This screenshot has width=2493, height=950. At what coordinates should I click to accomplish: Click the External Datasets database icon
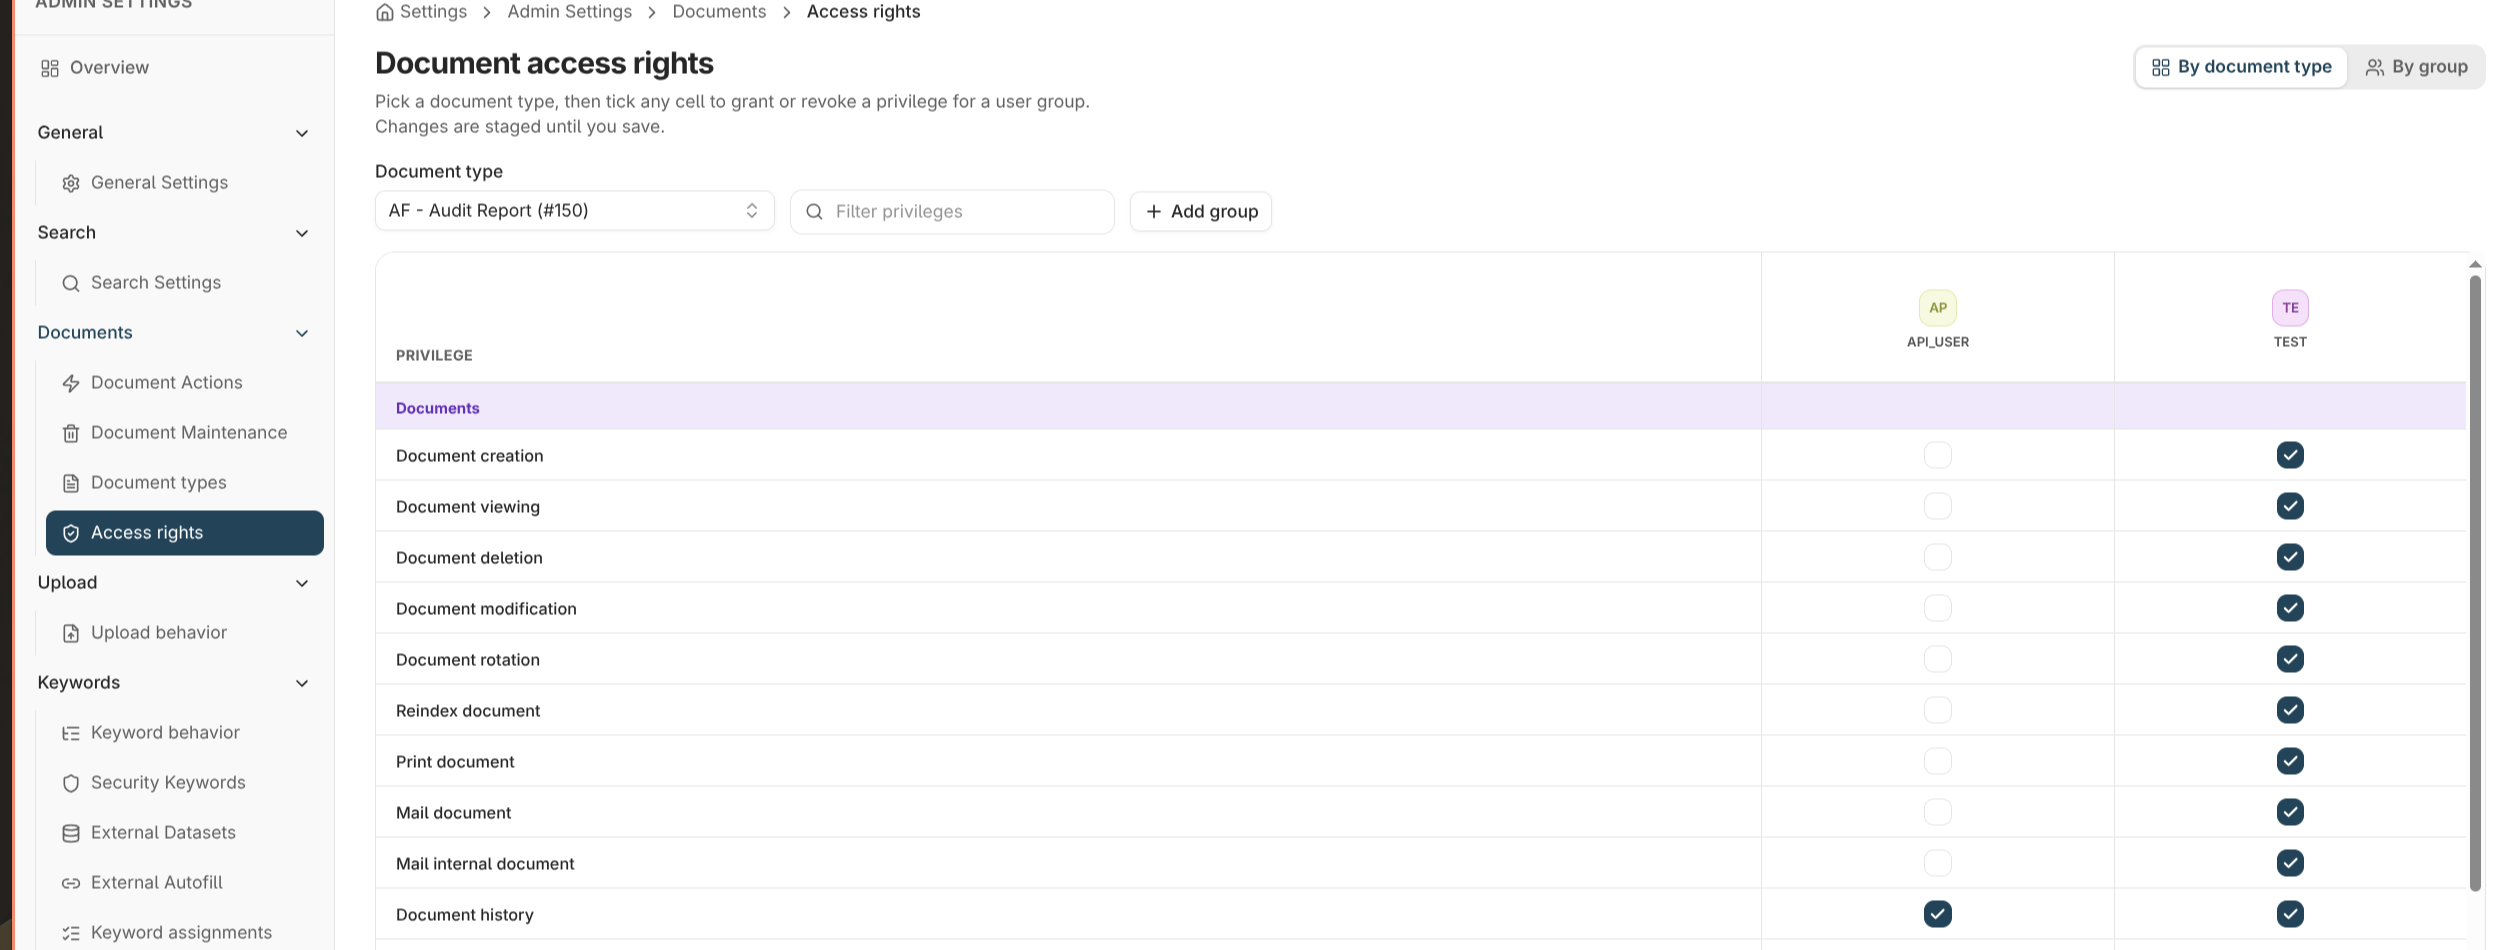click(x=71, y=833)
